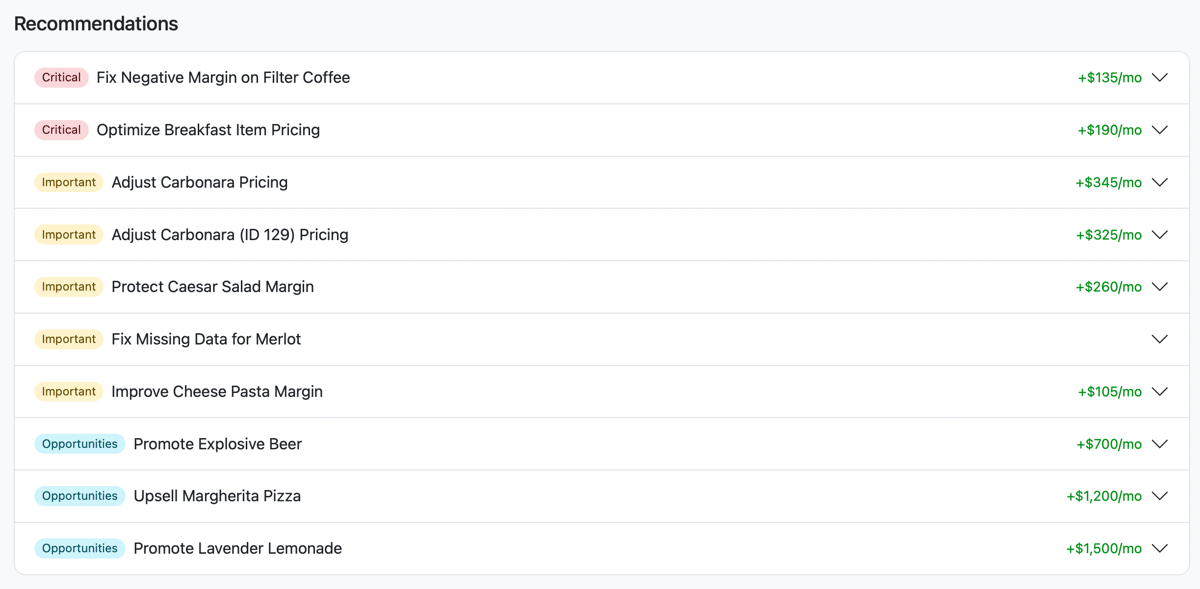Expand the Filter Coffee recommendation chevron
Image resolution: width=1200 pixels, height=589 pixels.
[1160, 78]
